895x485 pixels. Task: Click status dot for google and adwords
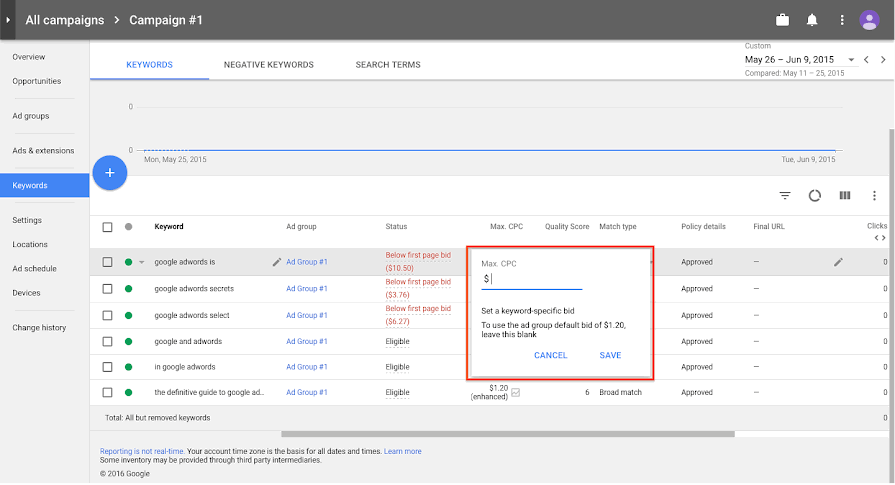tap(128, 342)
